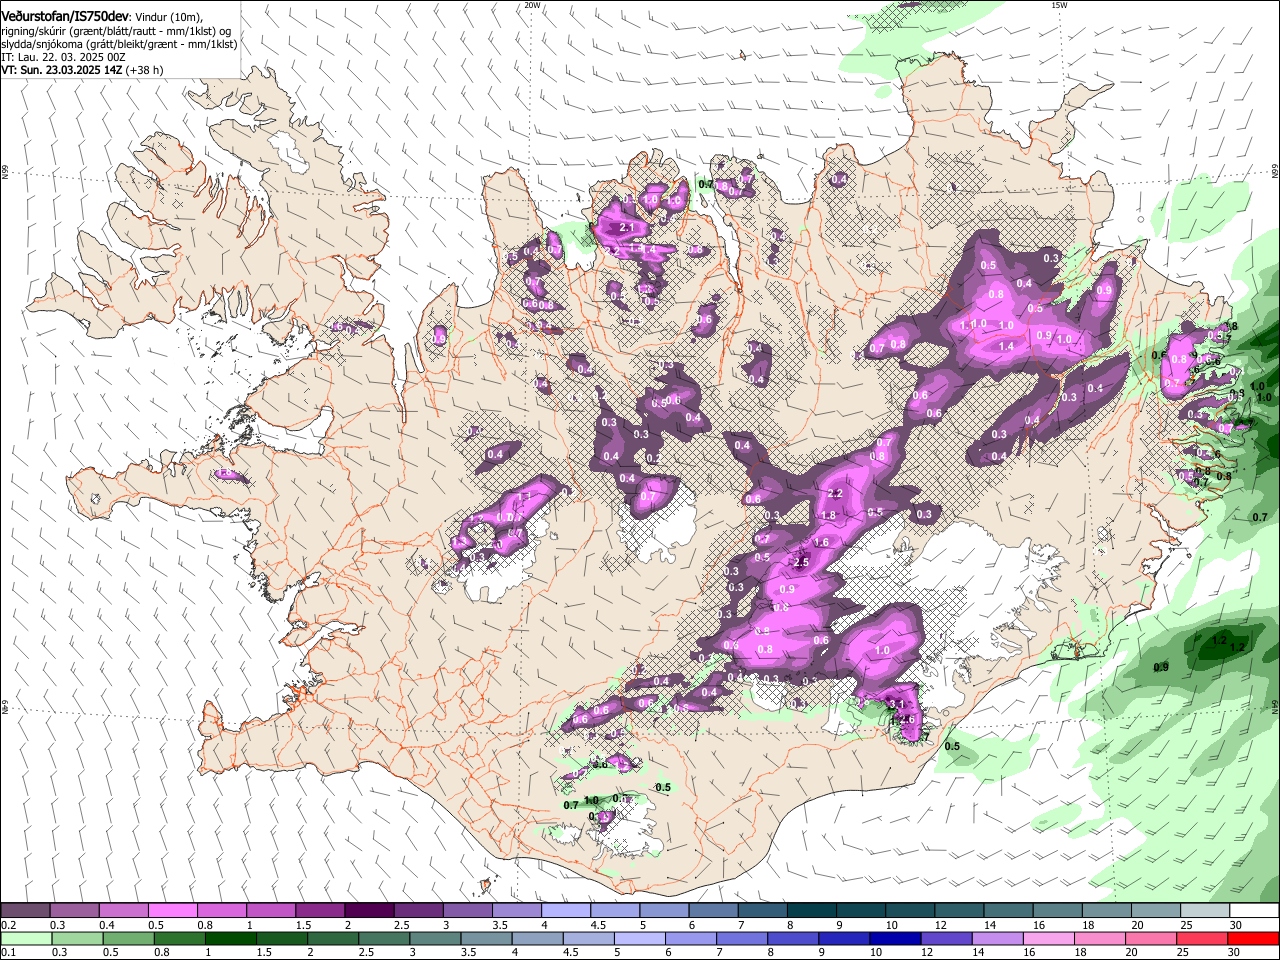Pick the darkest green lower swatch between 1 and 1.5
This screenshot has height=960, width=1280.
click(x=230, y=939)
